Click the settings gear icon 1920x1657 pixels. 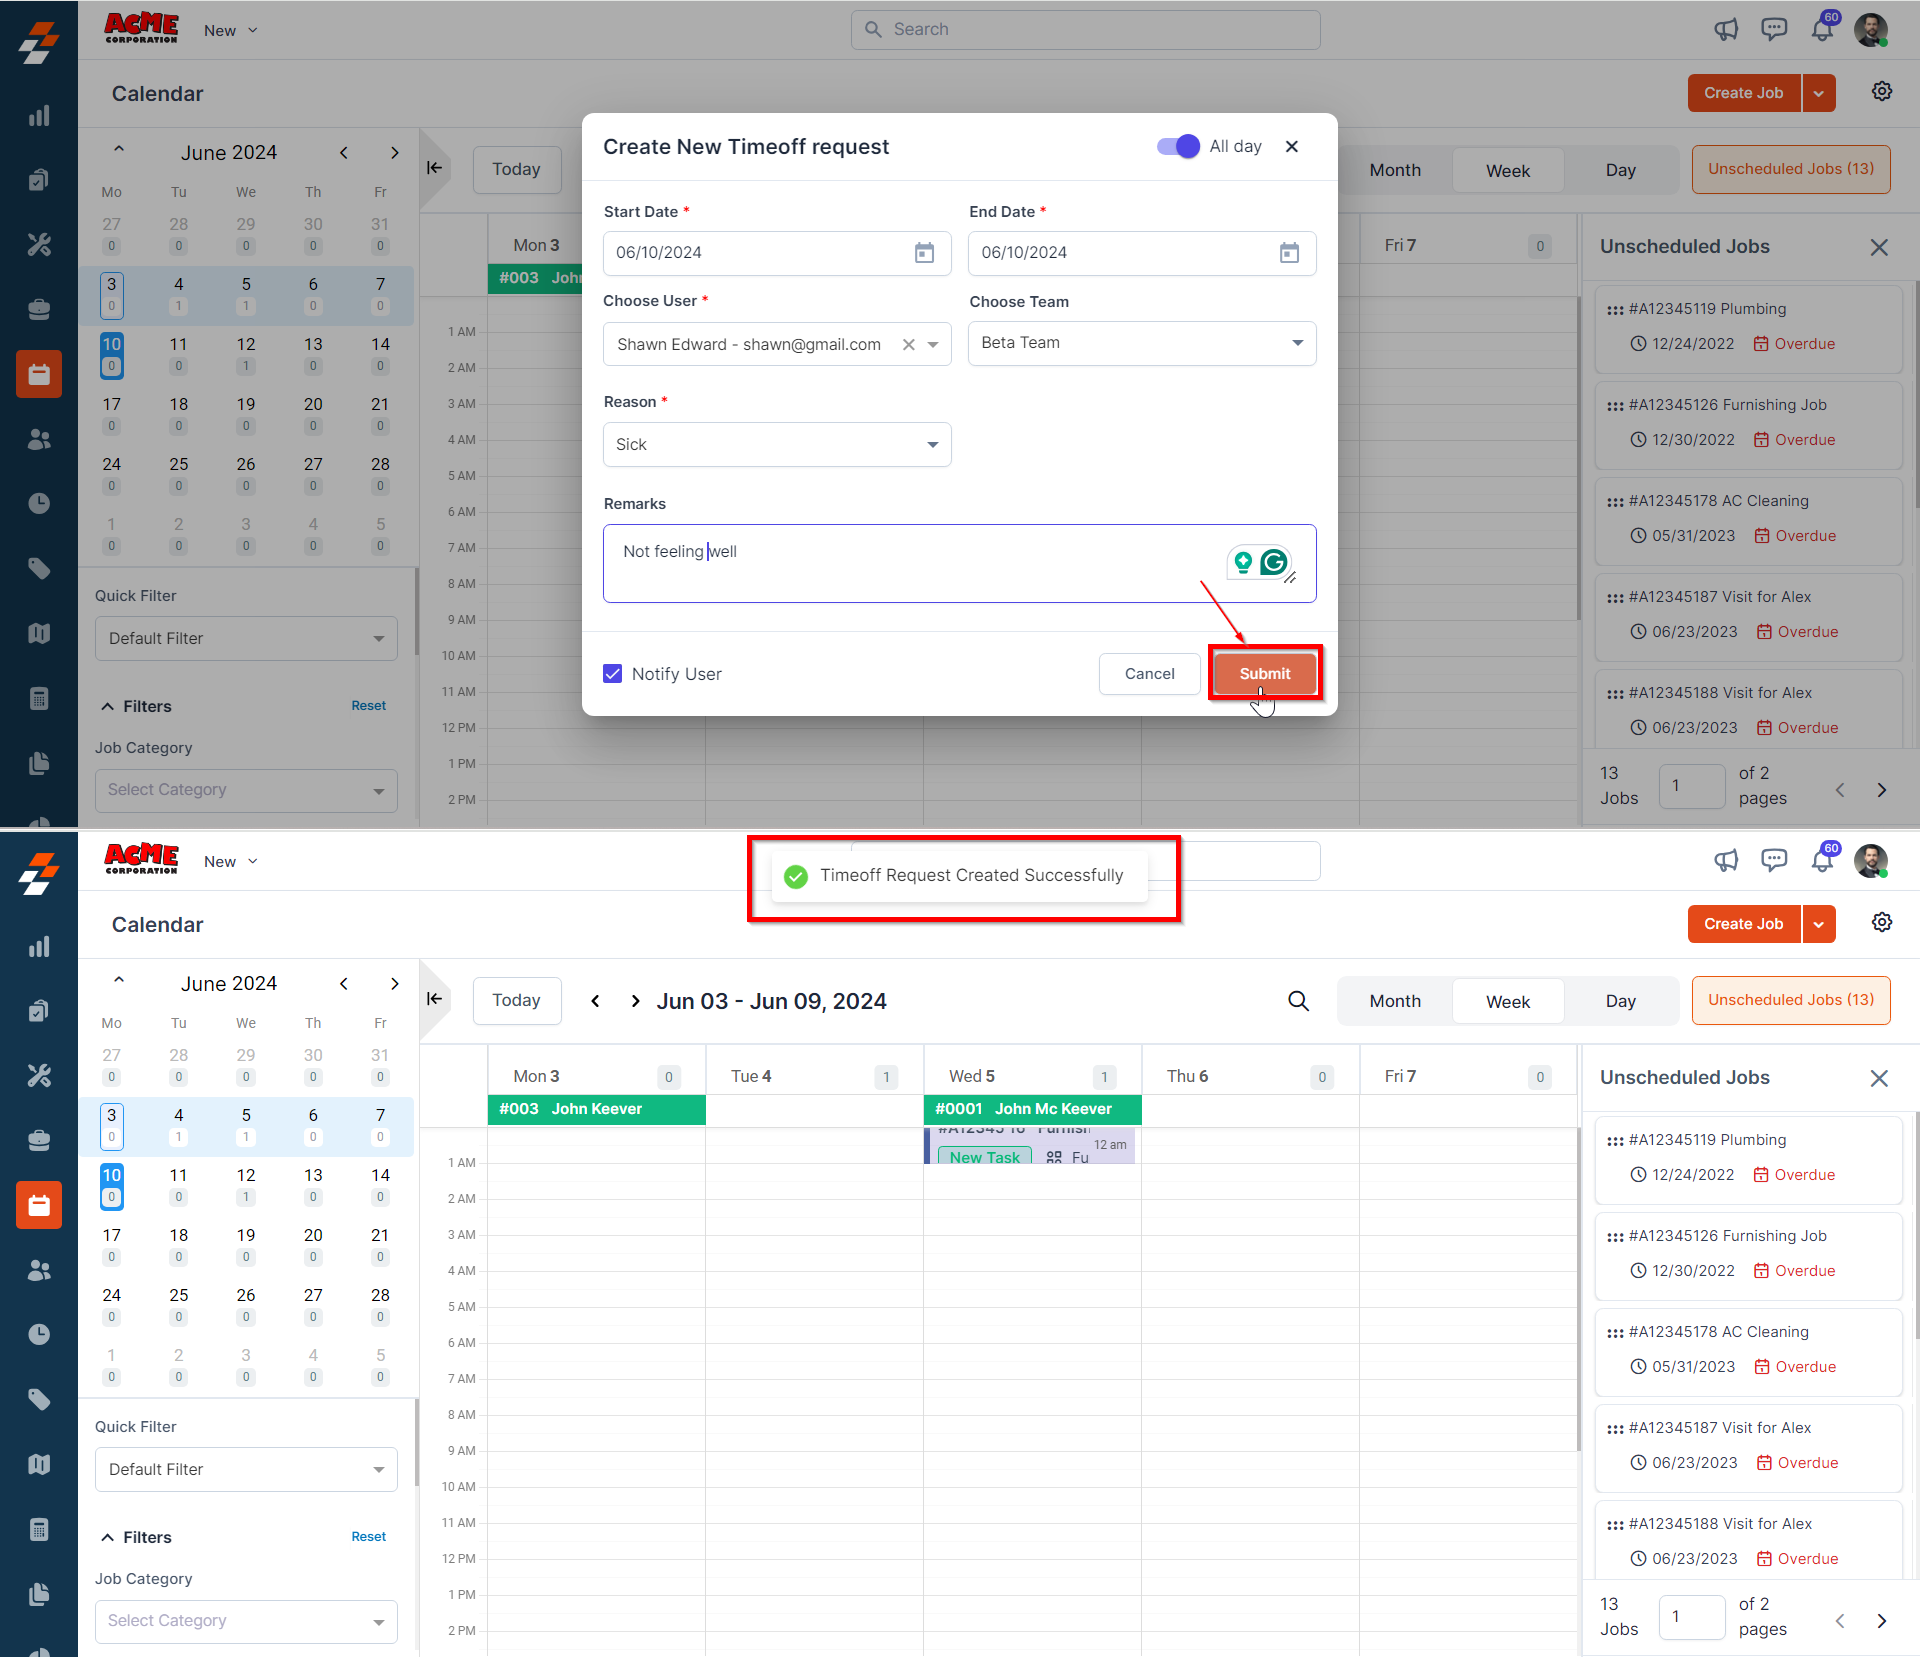(1881, 923)
